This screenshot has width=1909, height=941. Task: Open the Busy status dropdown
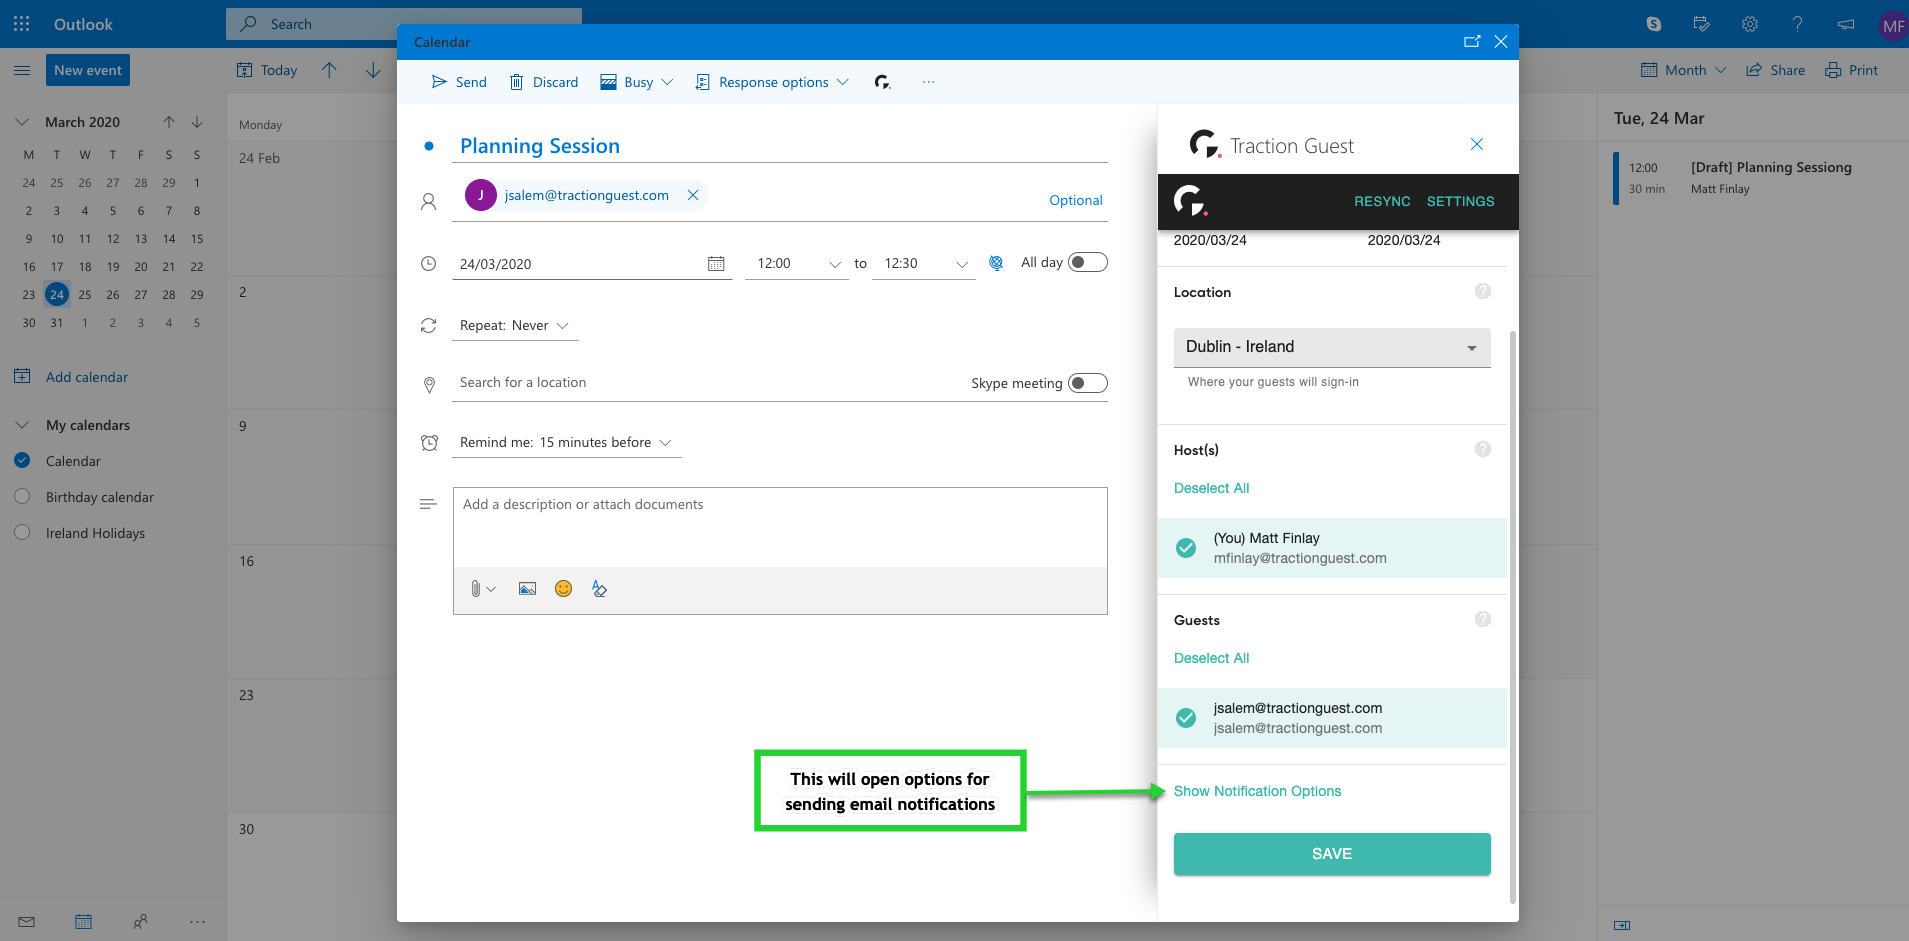pos(637,82)
